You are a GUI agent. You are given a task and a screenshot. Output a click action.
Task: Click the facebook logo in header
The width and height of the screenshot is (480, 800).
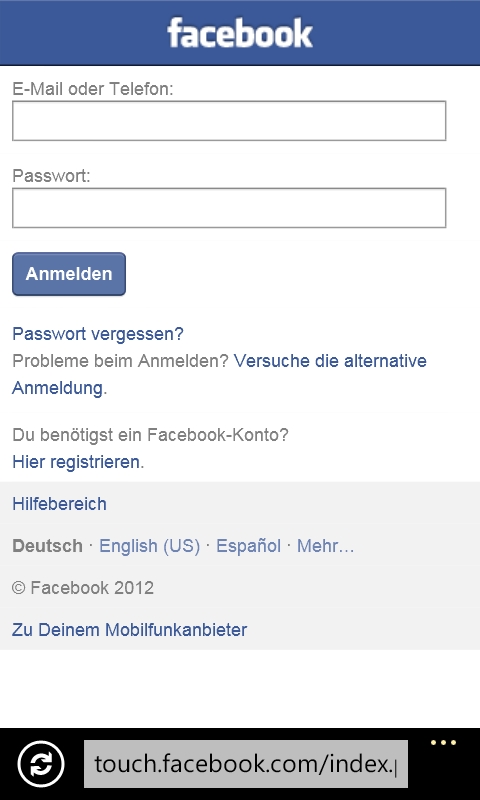pyautogui.click(x=240, y=33)
